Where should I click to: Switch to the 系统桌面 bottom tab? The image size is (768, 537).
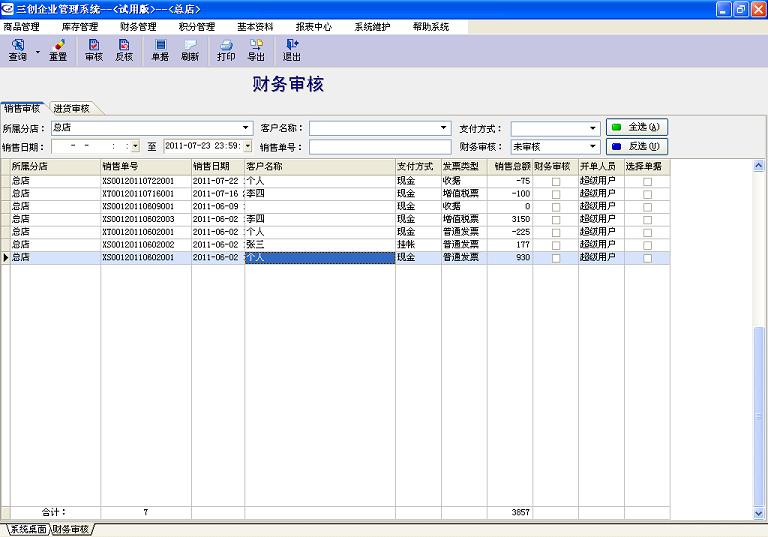click(x=28, y=529)
